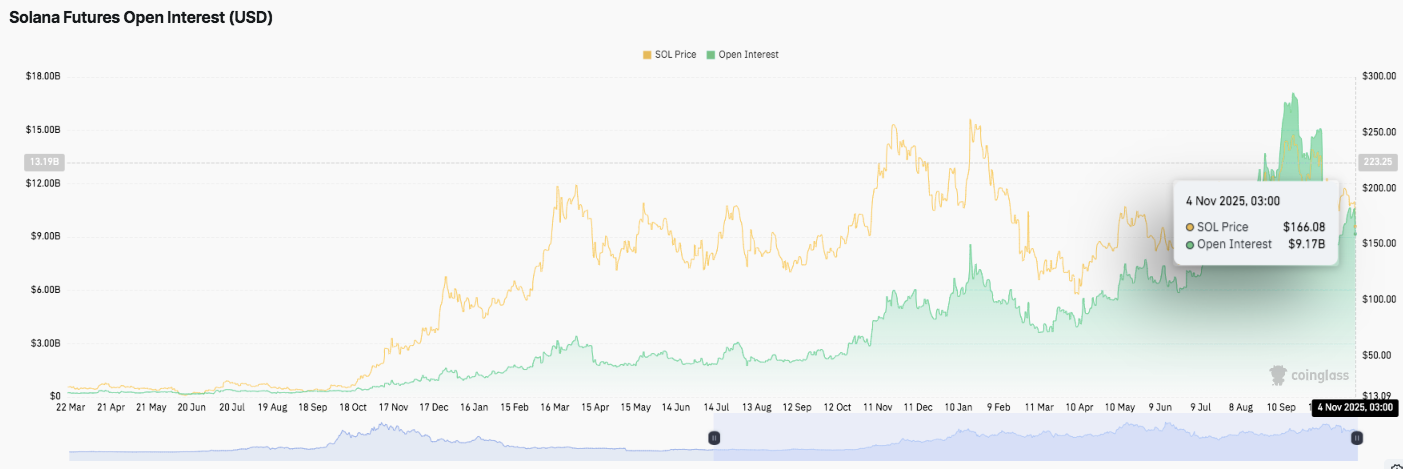
Task: Click the $9.17B value in the tooltip
Action: coord(1304,244)
